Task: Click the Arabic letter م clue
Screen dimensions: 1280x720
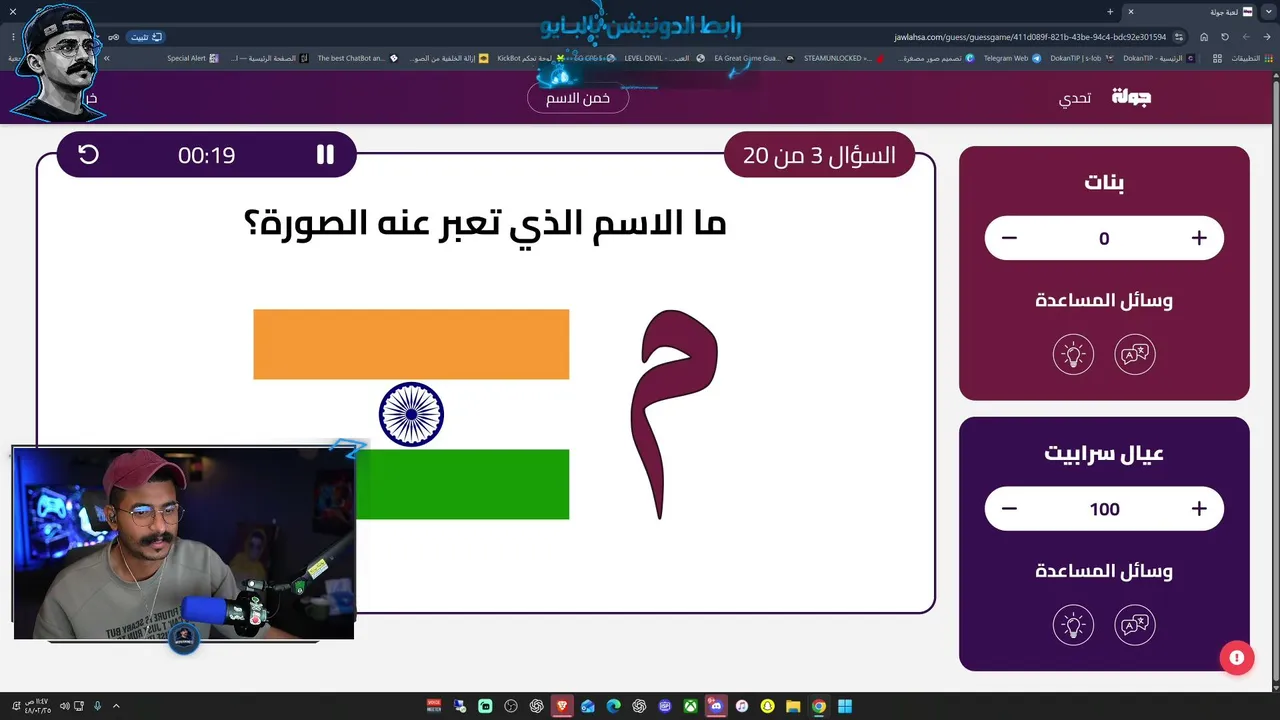Action: point(674,414)
